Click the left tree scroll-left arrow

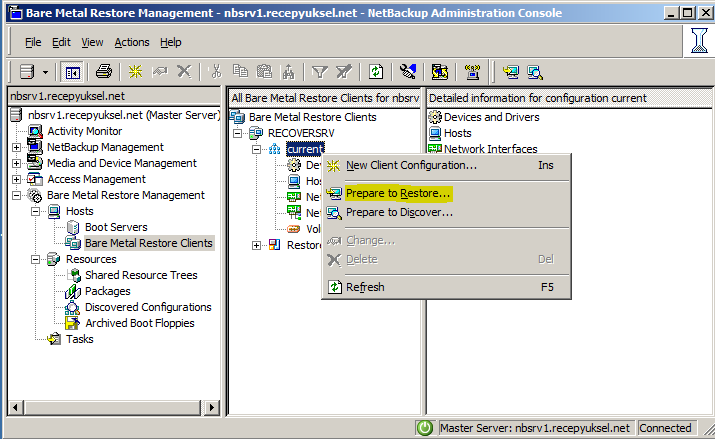[16, 407]
